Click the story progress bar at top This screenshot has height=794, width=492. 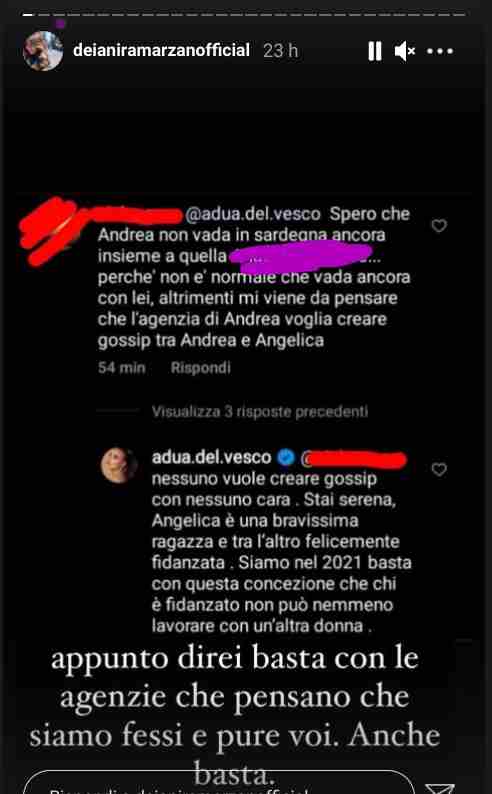click(x=244, y=15)
